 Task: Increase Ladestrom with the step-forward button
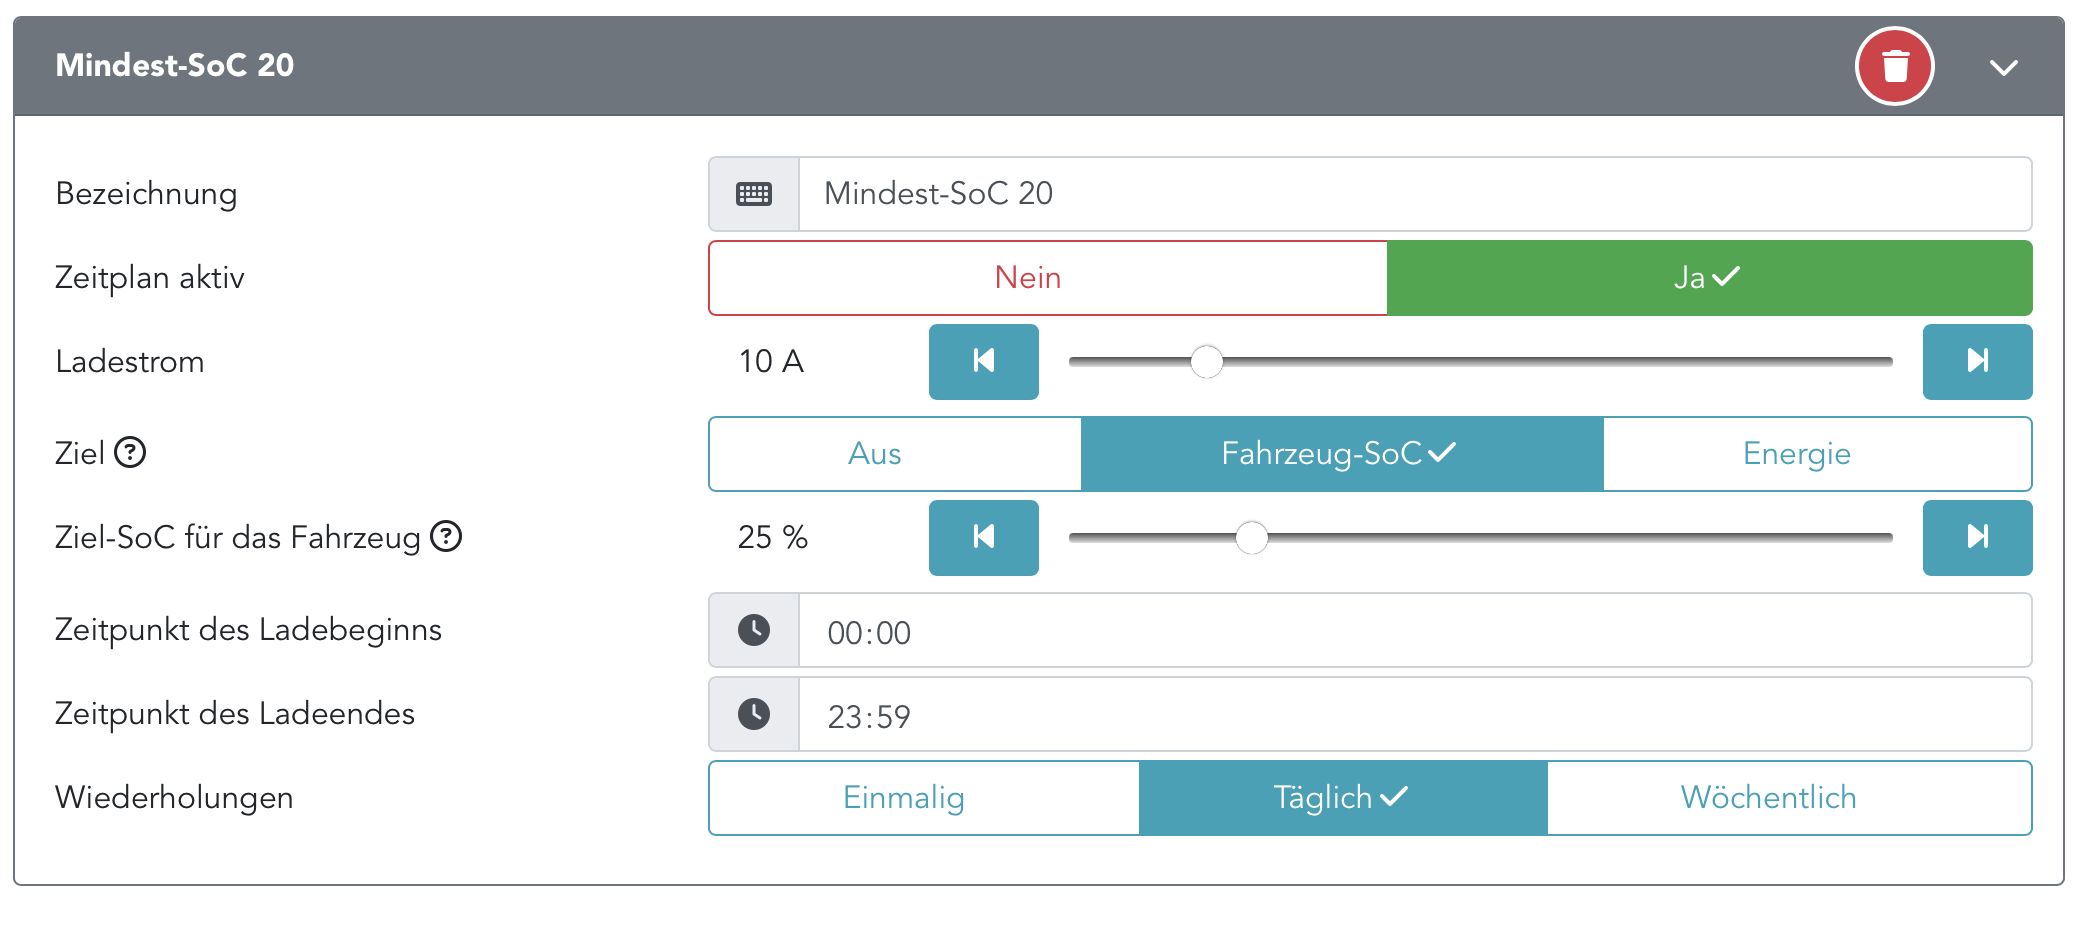[1977, 361]
